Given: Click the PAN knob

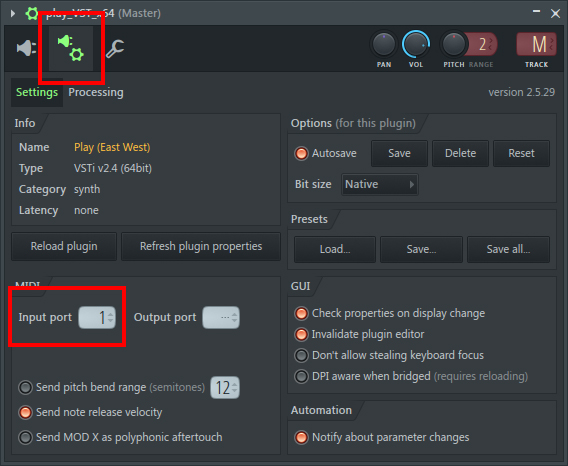Looking at the screenshot, I should [384, 44].
